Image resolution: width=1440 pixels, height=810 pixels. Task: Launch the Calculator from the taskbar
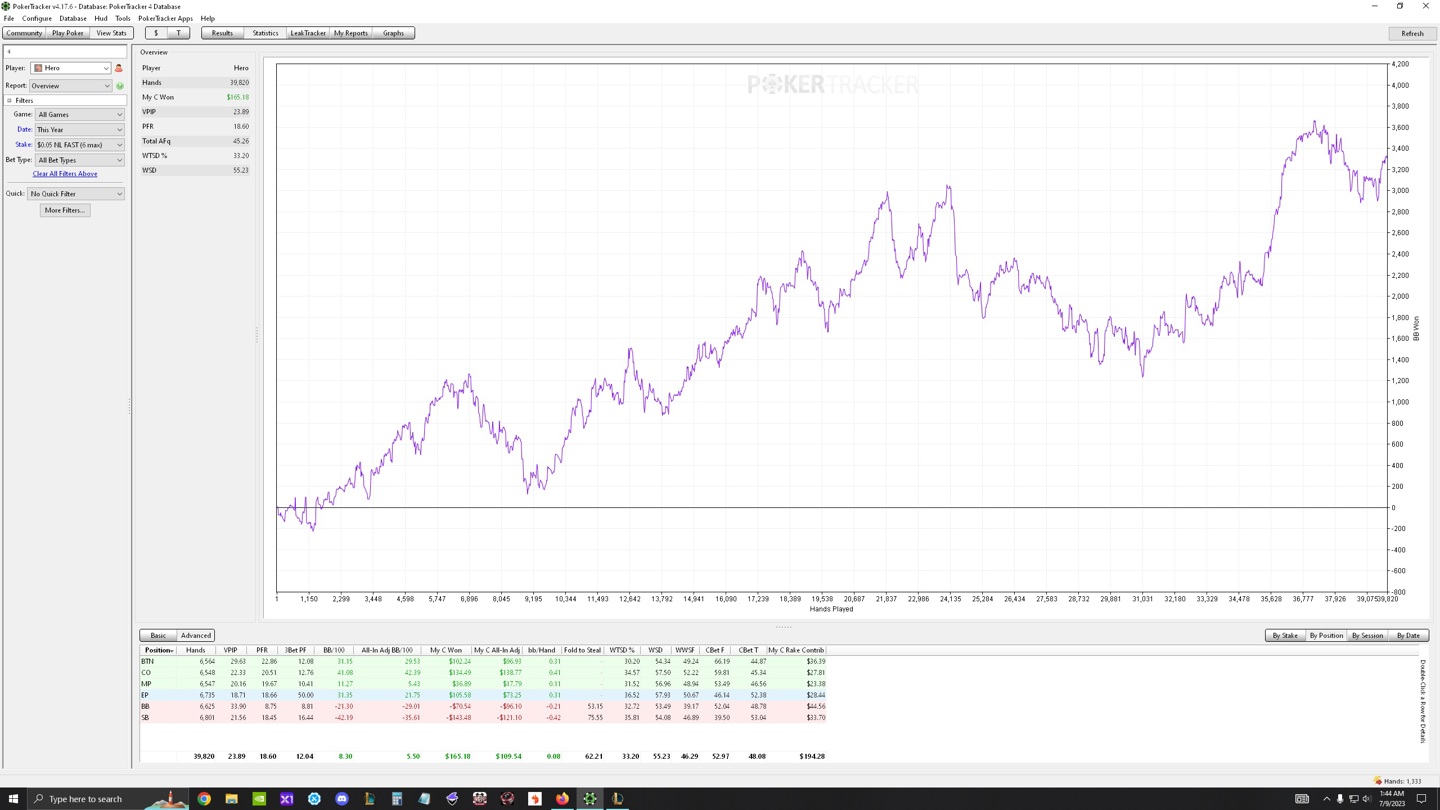[397, 799]
